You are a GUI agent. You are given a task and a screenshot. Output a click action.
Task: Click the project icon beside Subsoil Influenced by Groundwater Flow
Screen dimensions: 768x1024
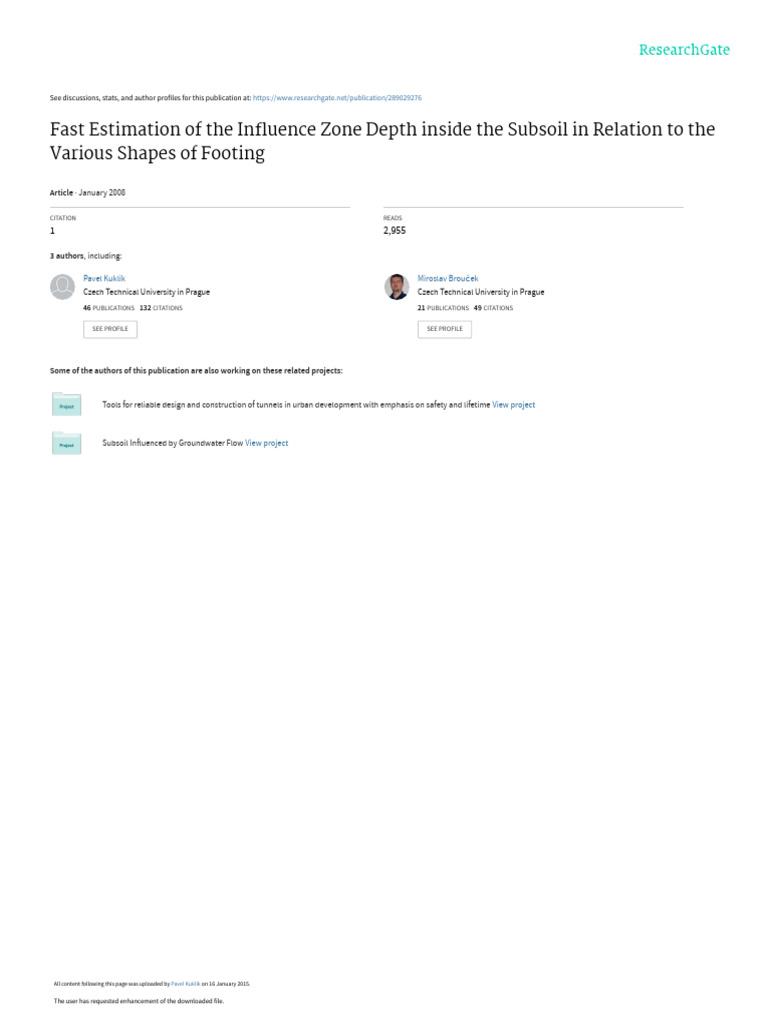tap(66, 442)
